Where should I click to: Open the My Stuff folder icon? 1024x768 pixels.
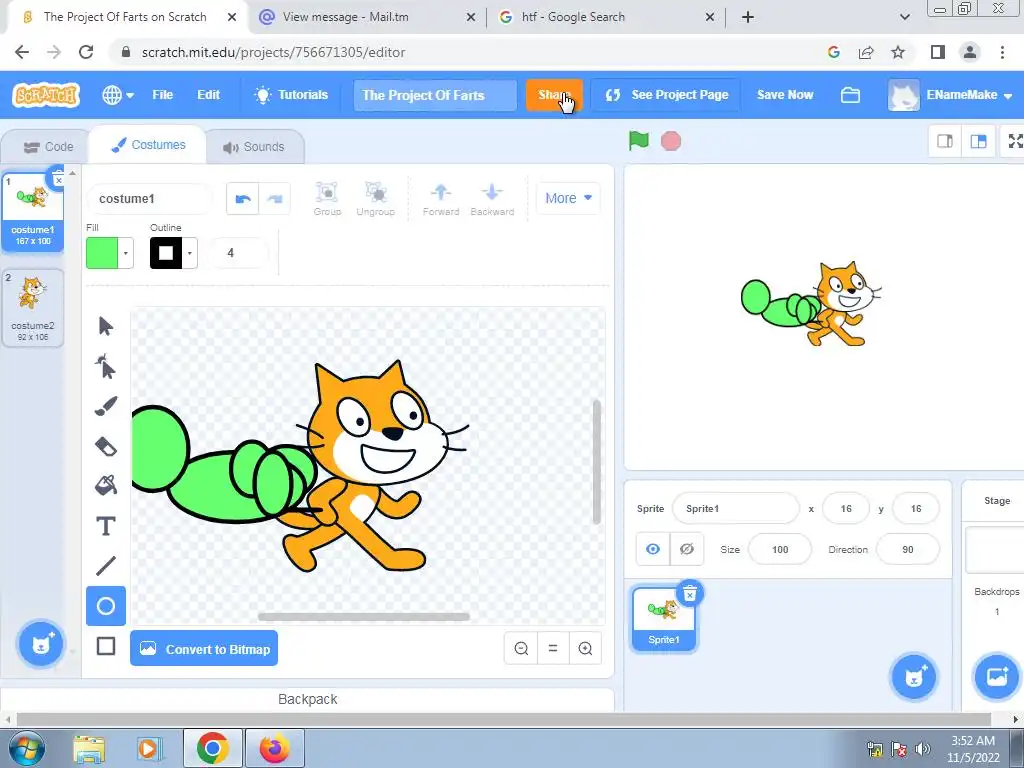pyautogui.click(x=850, y=95)
